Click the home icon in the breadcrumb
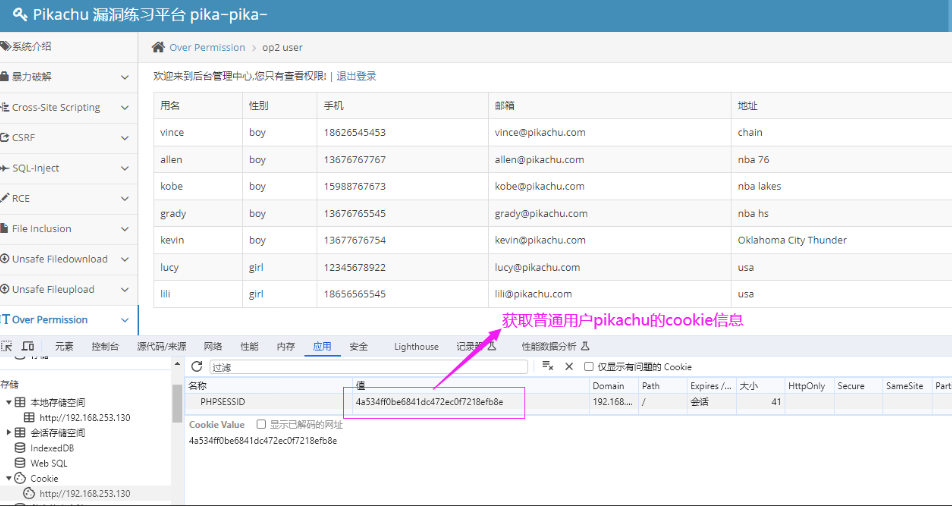This screenshot has height=507, width=952. (158, 47)
